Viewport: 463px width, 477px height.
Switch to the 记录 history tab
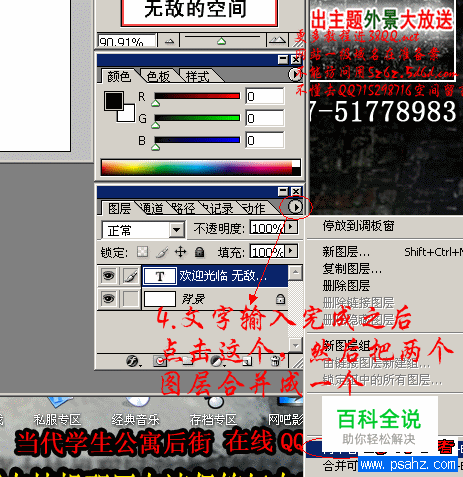point(219,209)
